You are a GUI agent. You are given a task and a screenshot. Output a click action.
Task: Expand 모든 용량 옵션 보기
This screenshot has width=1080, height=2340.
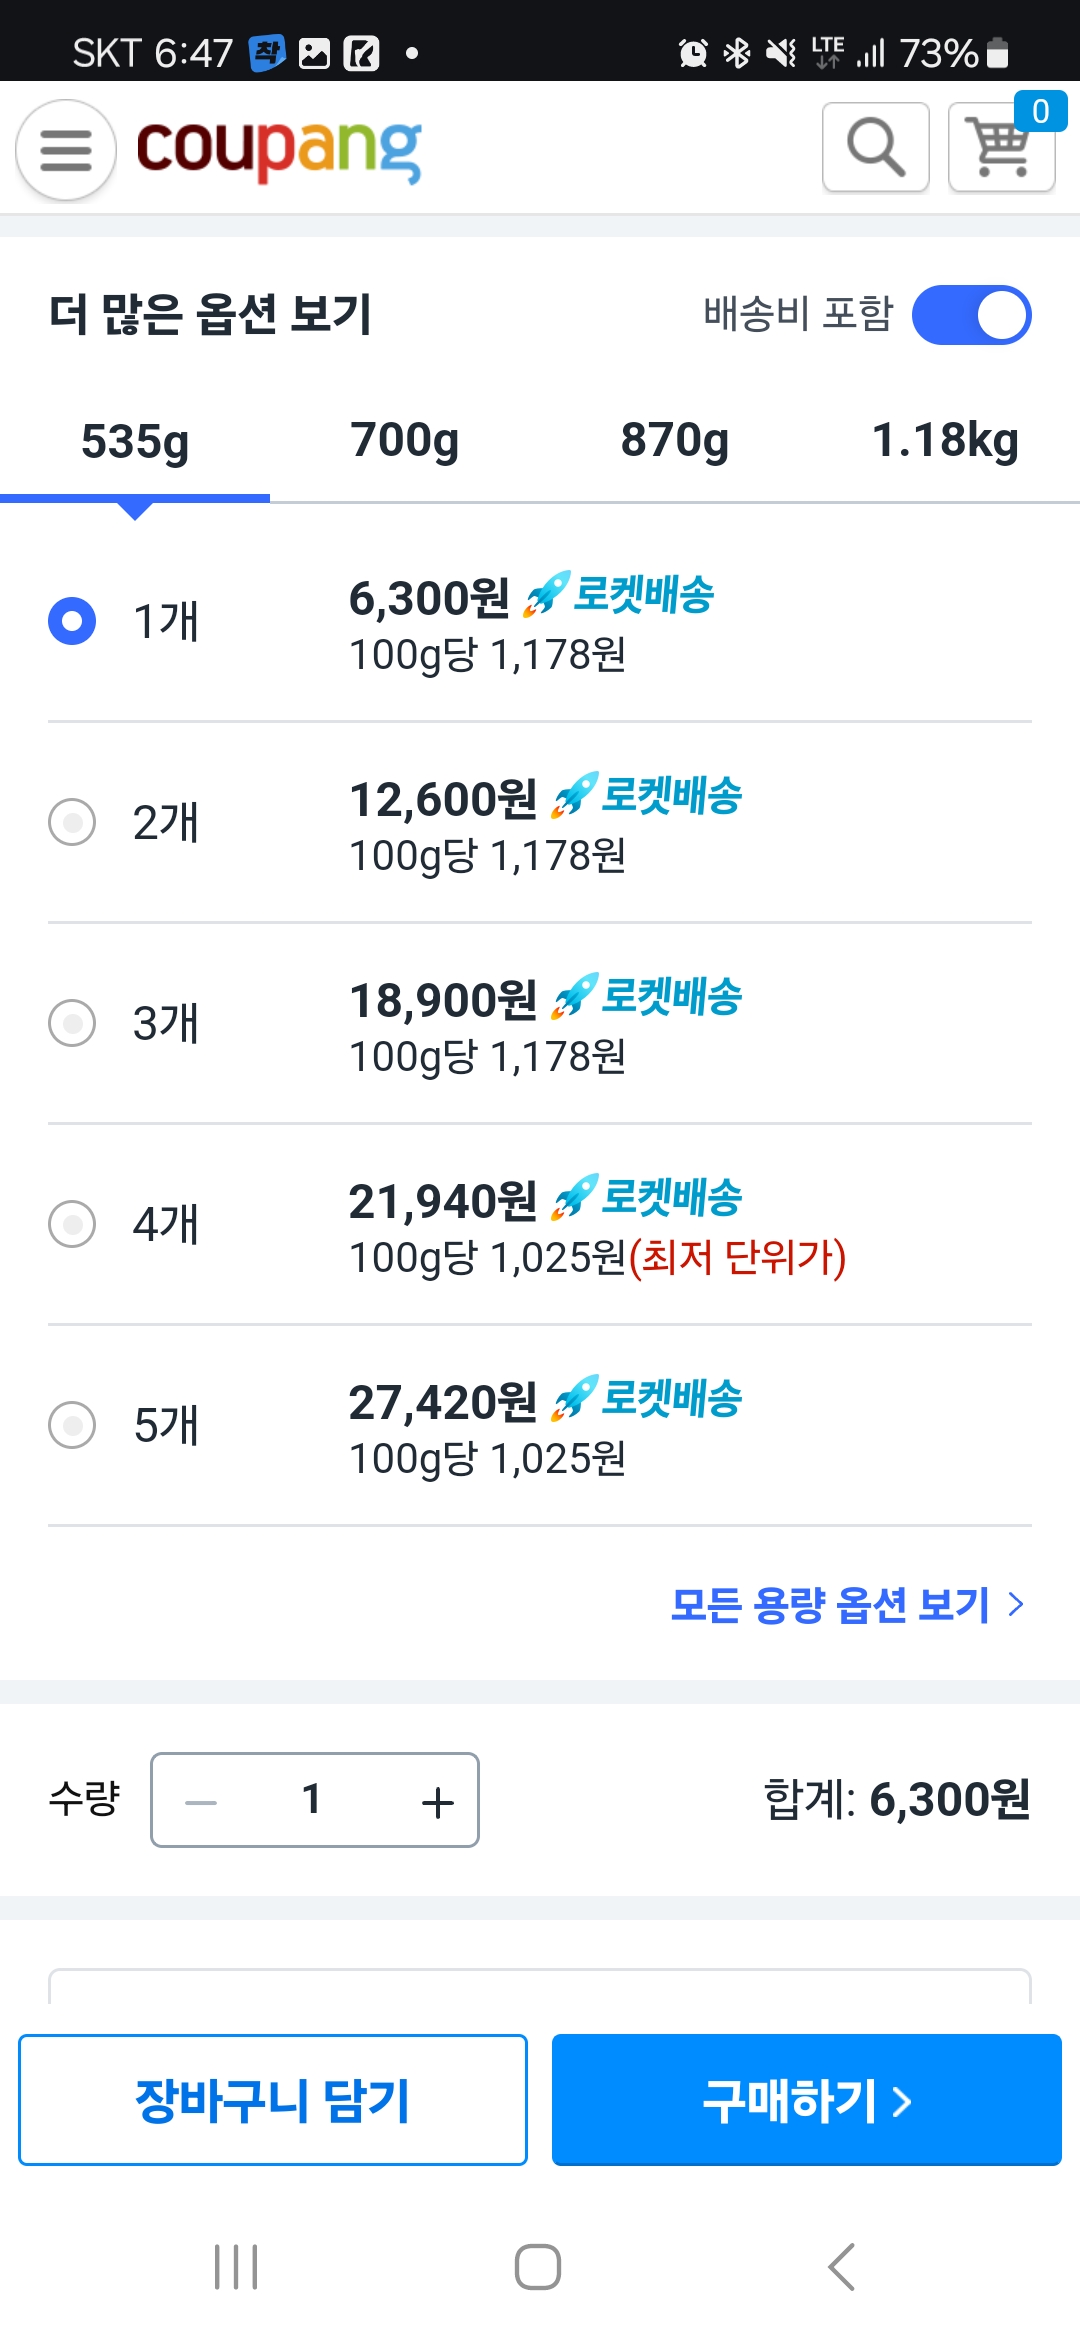click(846, 1605)
